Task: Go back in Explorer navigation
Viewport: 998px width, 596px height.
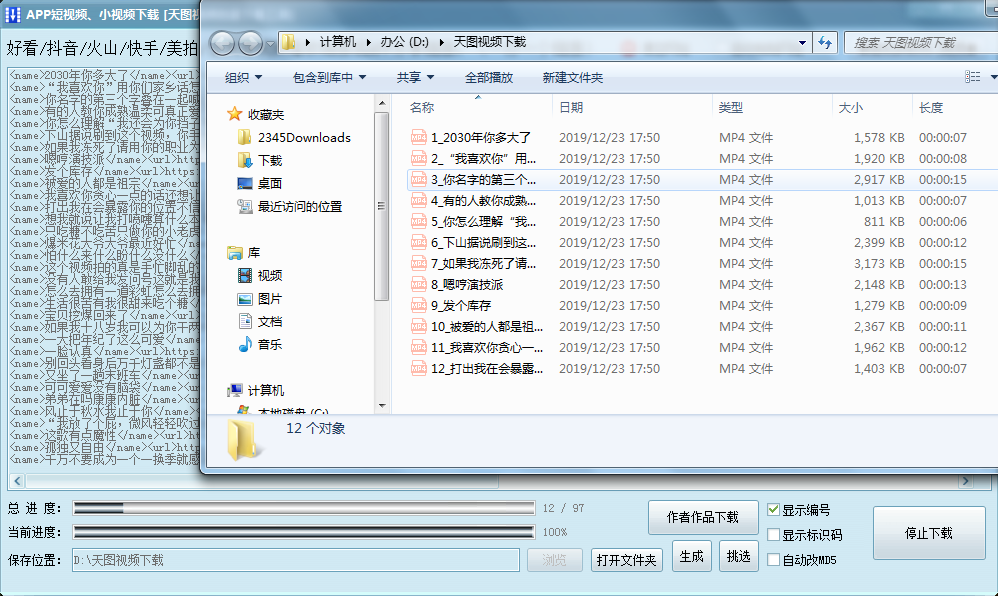Action: [222, 43]
